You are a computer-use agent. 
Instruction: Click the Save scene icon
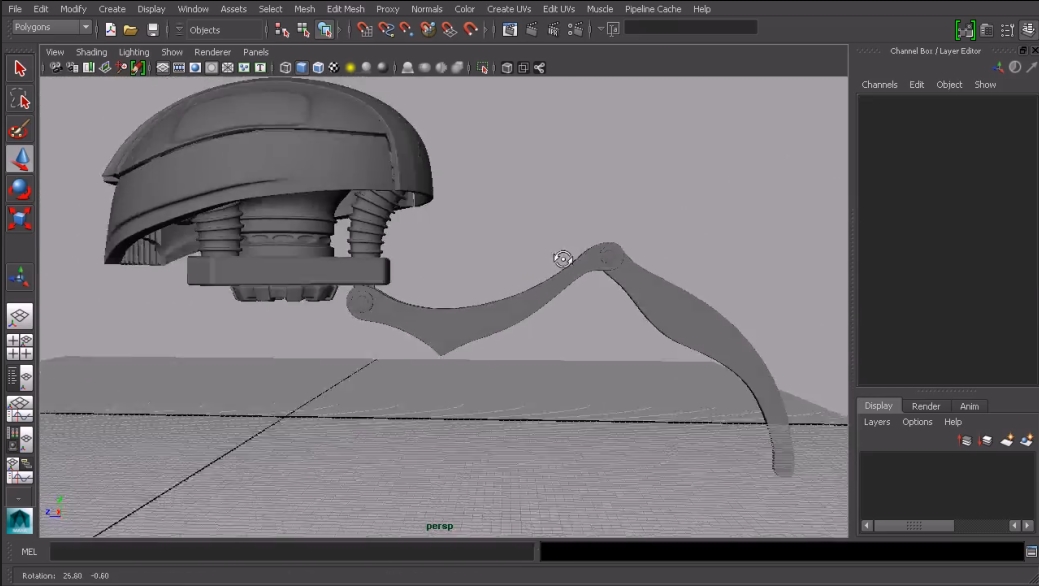pyautogui.click(x=153, y=30)
